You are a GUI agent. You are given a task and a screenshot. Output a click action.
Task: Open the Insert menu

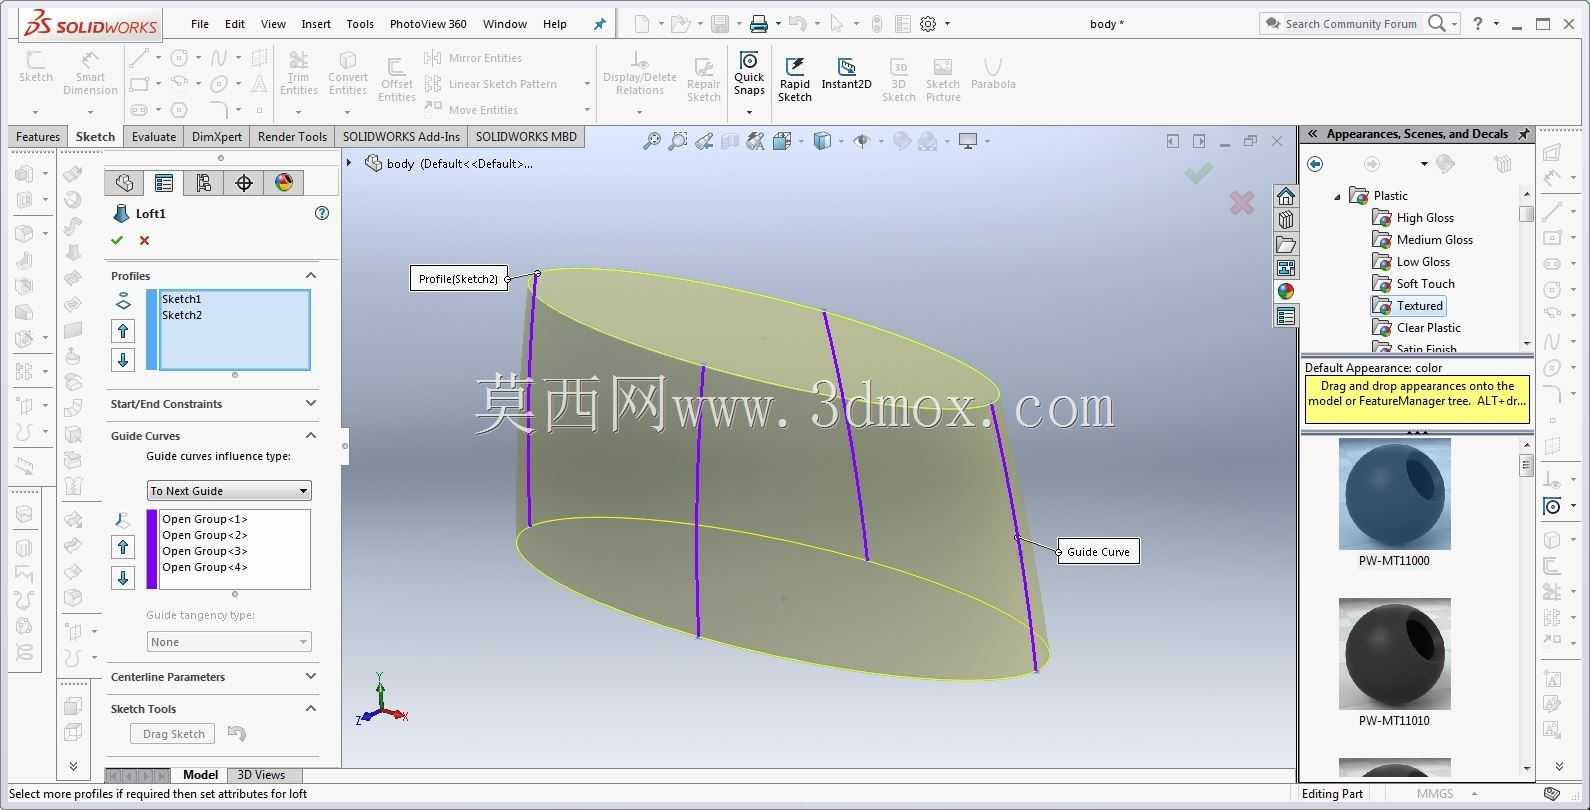tap(316, 24)
